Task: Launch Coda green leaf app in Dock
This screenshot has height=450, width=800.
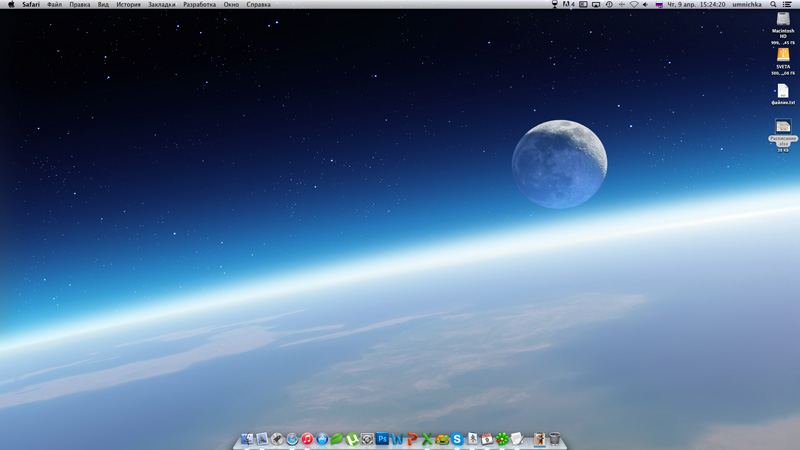Action: (337, 439)
